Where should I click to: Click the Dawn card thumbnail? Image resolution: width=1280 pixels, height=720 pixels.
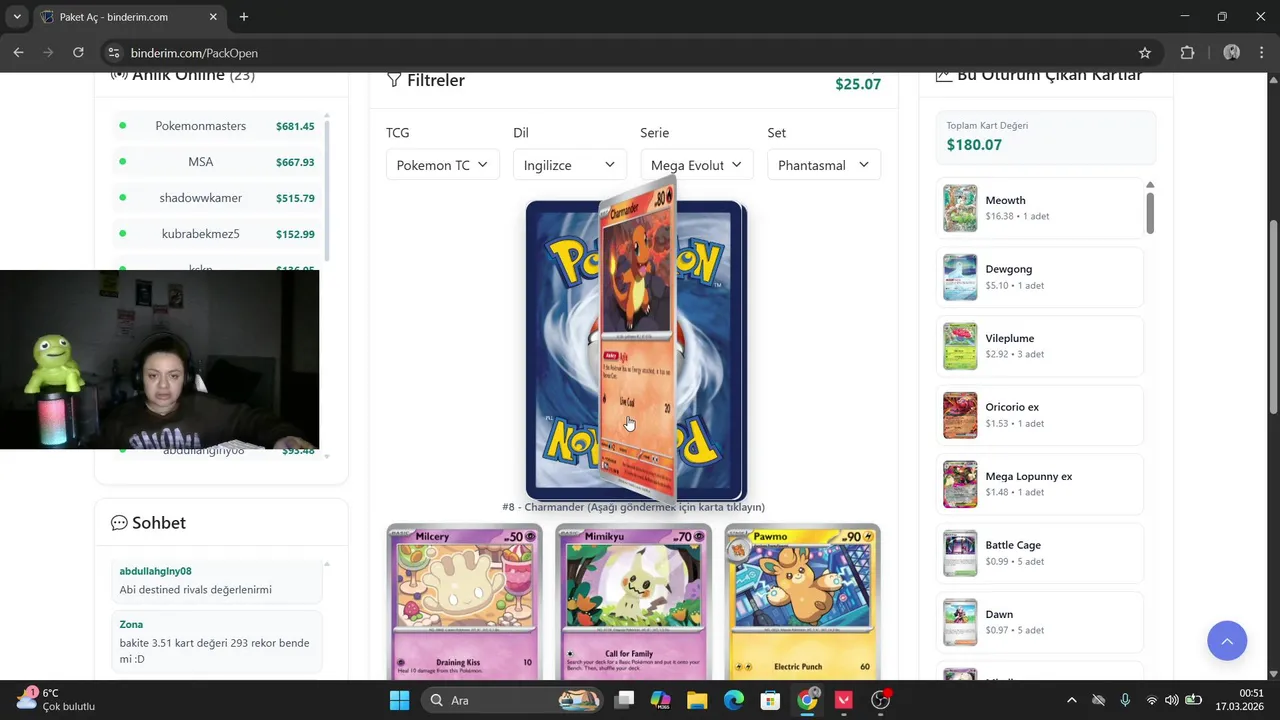tap(960, 622)
